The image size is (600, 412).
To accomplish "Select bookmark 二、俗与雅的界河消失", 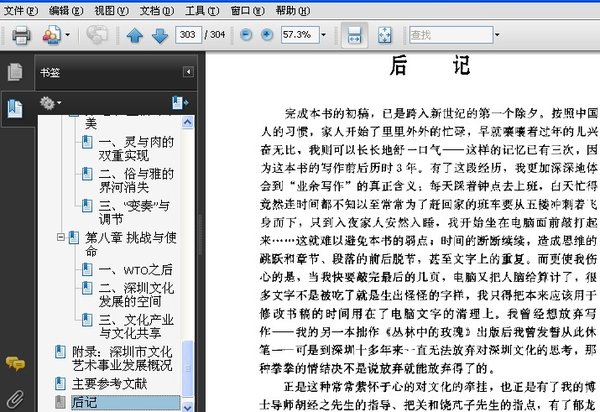I will point(136,181).
